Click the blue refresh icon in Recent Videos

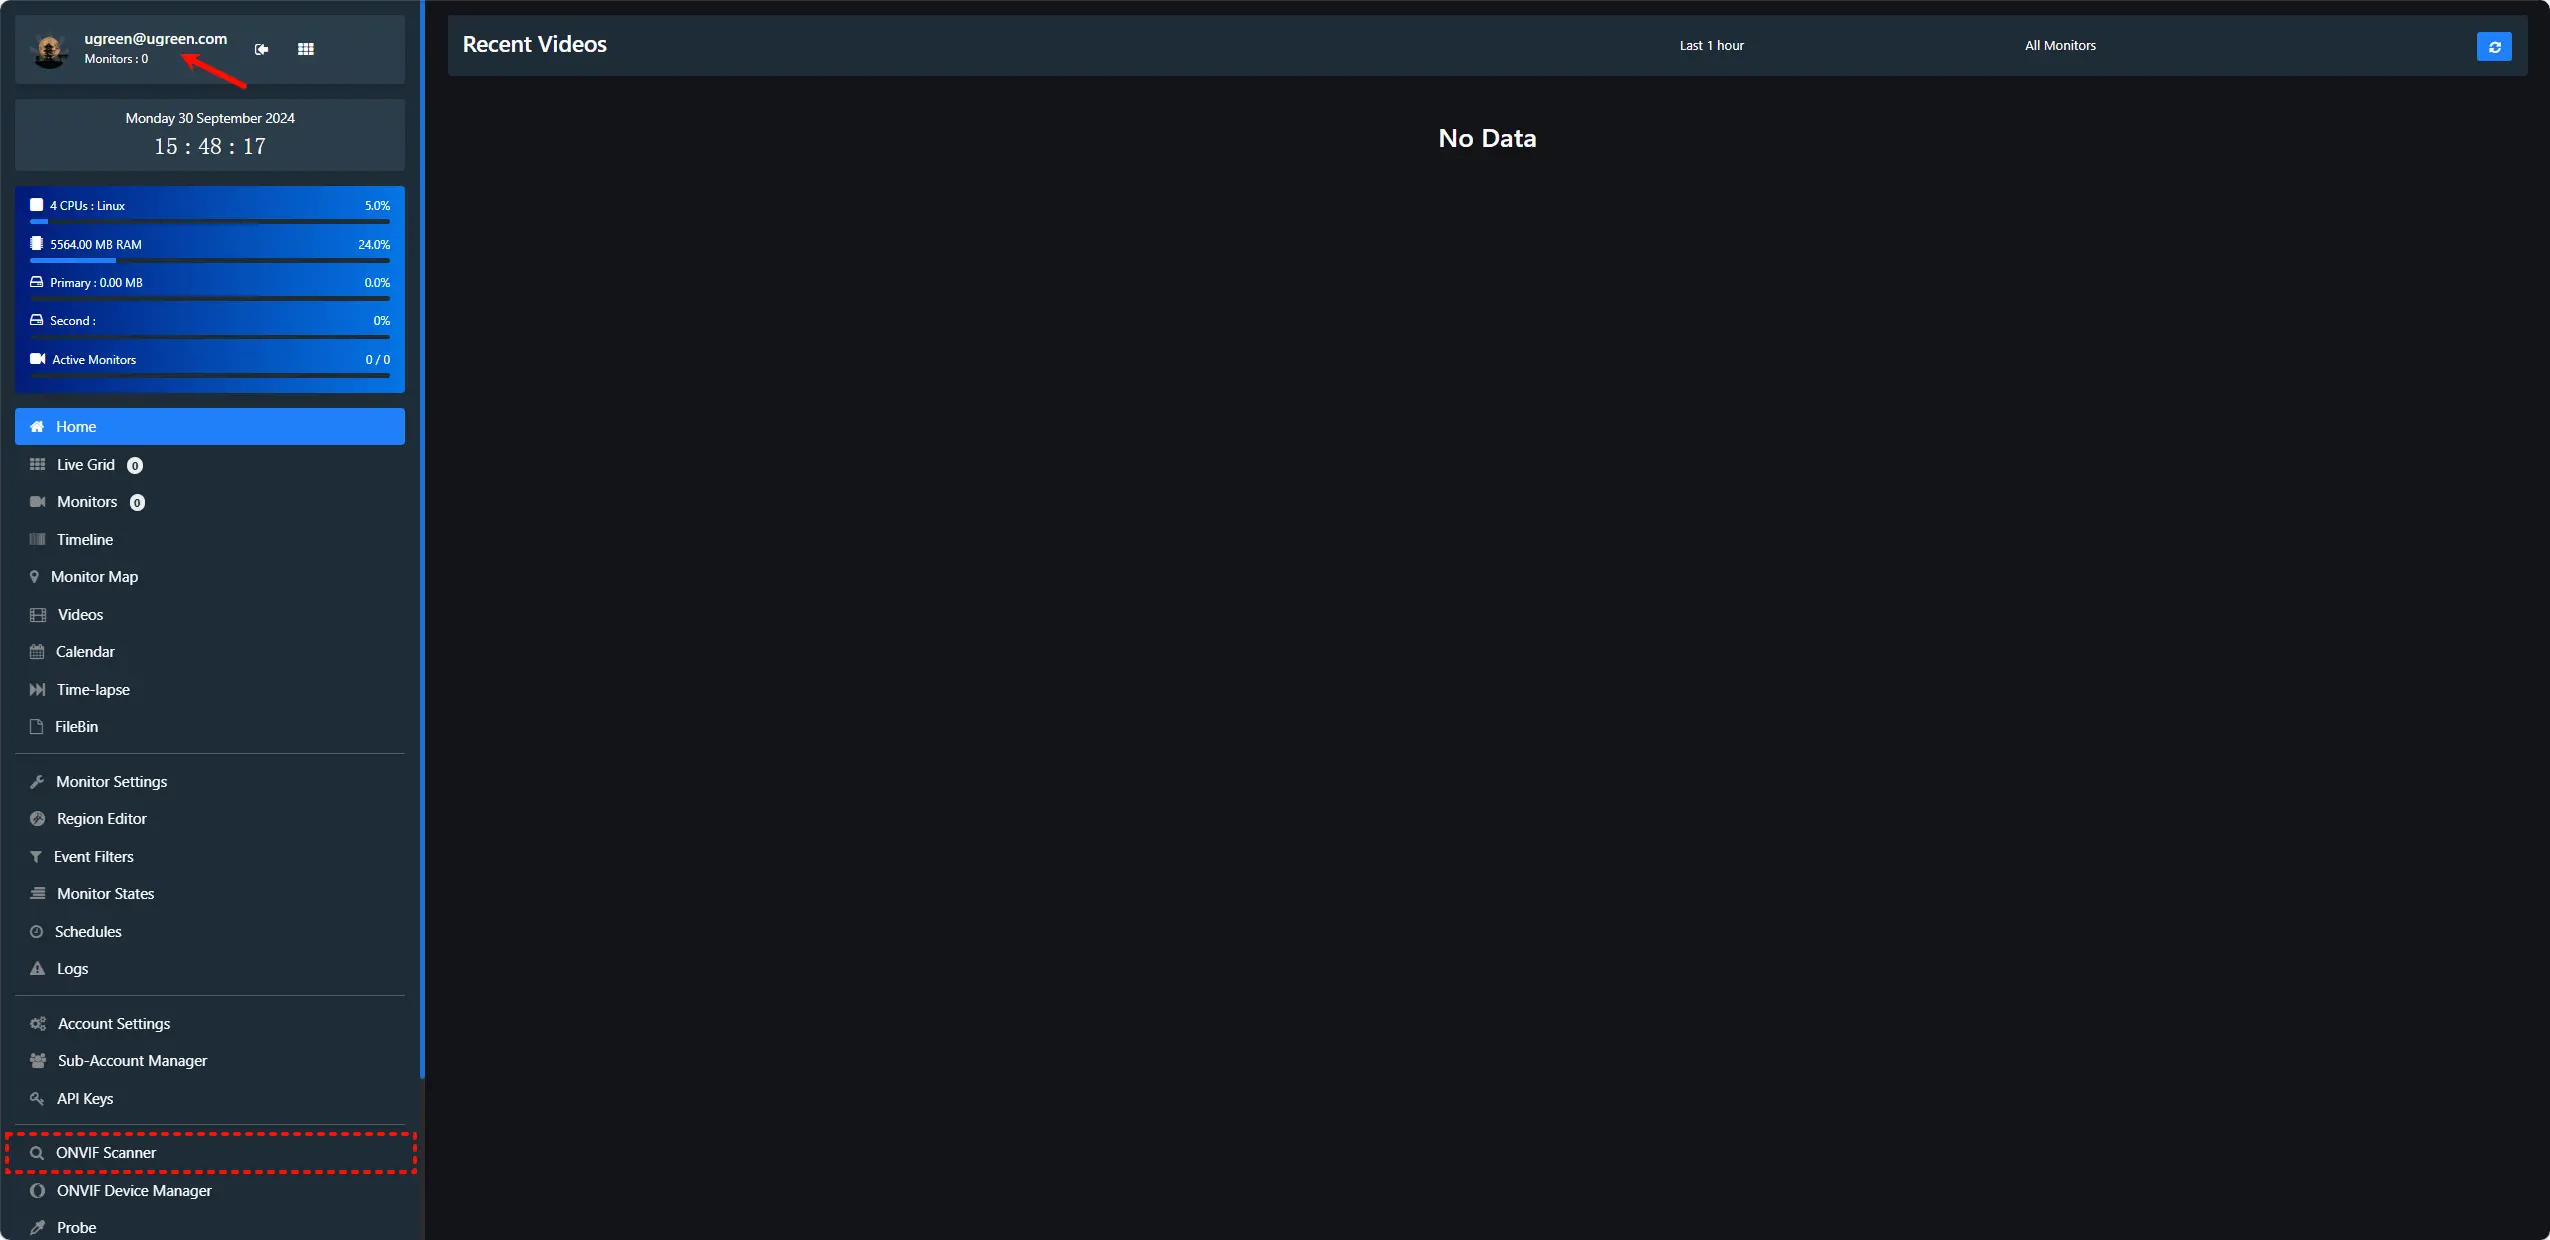point(2494,46)
